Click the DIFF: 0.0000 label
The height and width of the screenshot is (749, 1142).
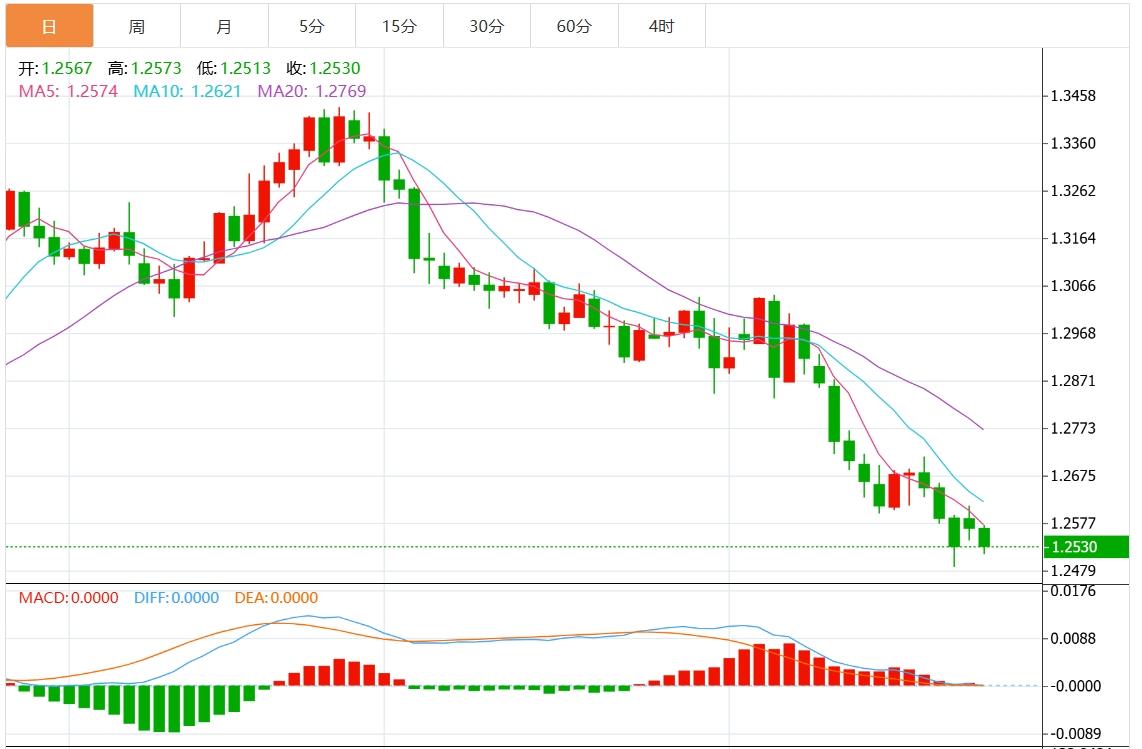tap(176, 598)
